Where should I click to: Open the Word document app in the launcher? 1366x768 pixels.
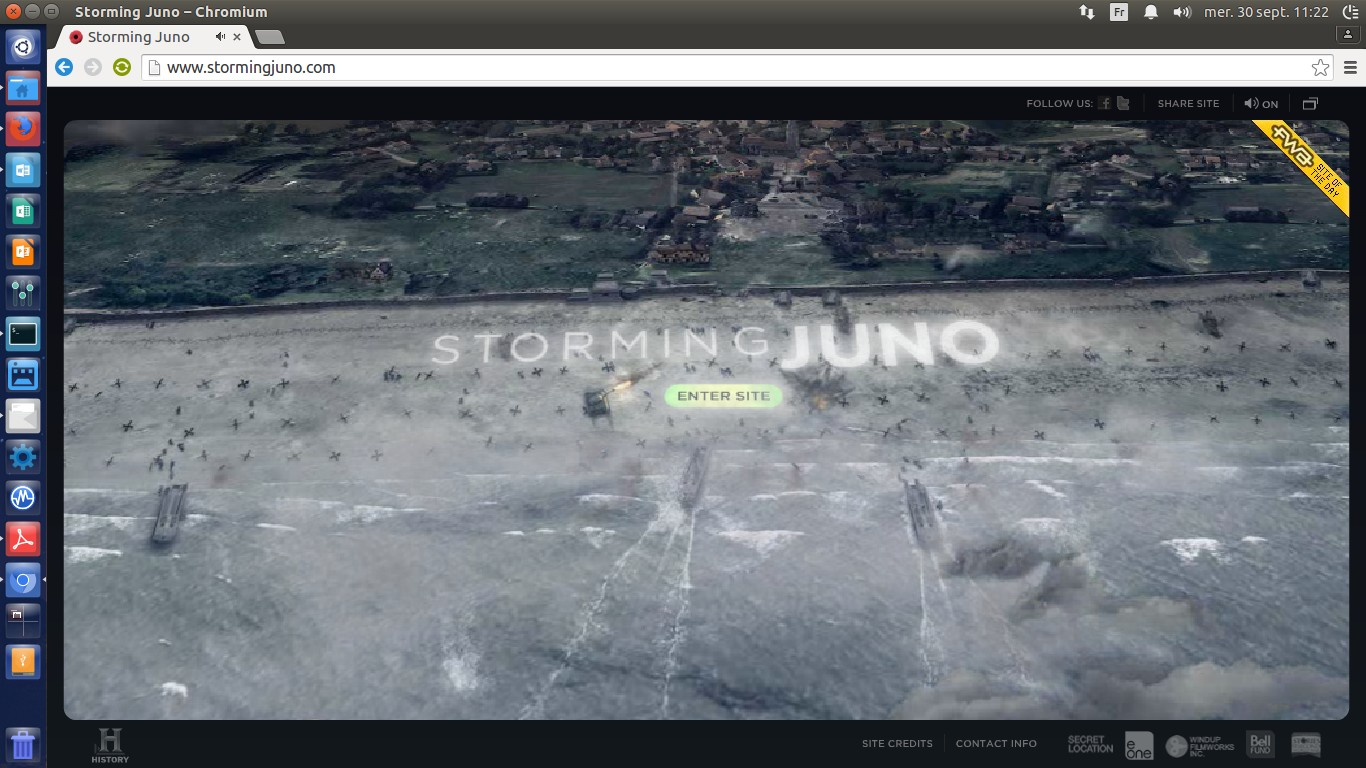point(23,169)
